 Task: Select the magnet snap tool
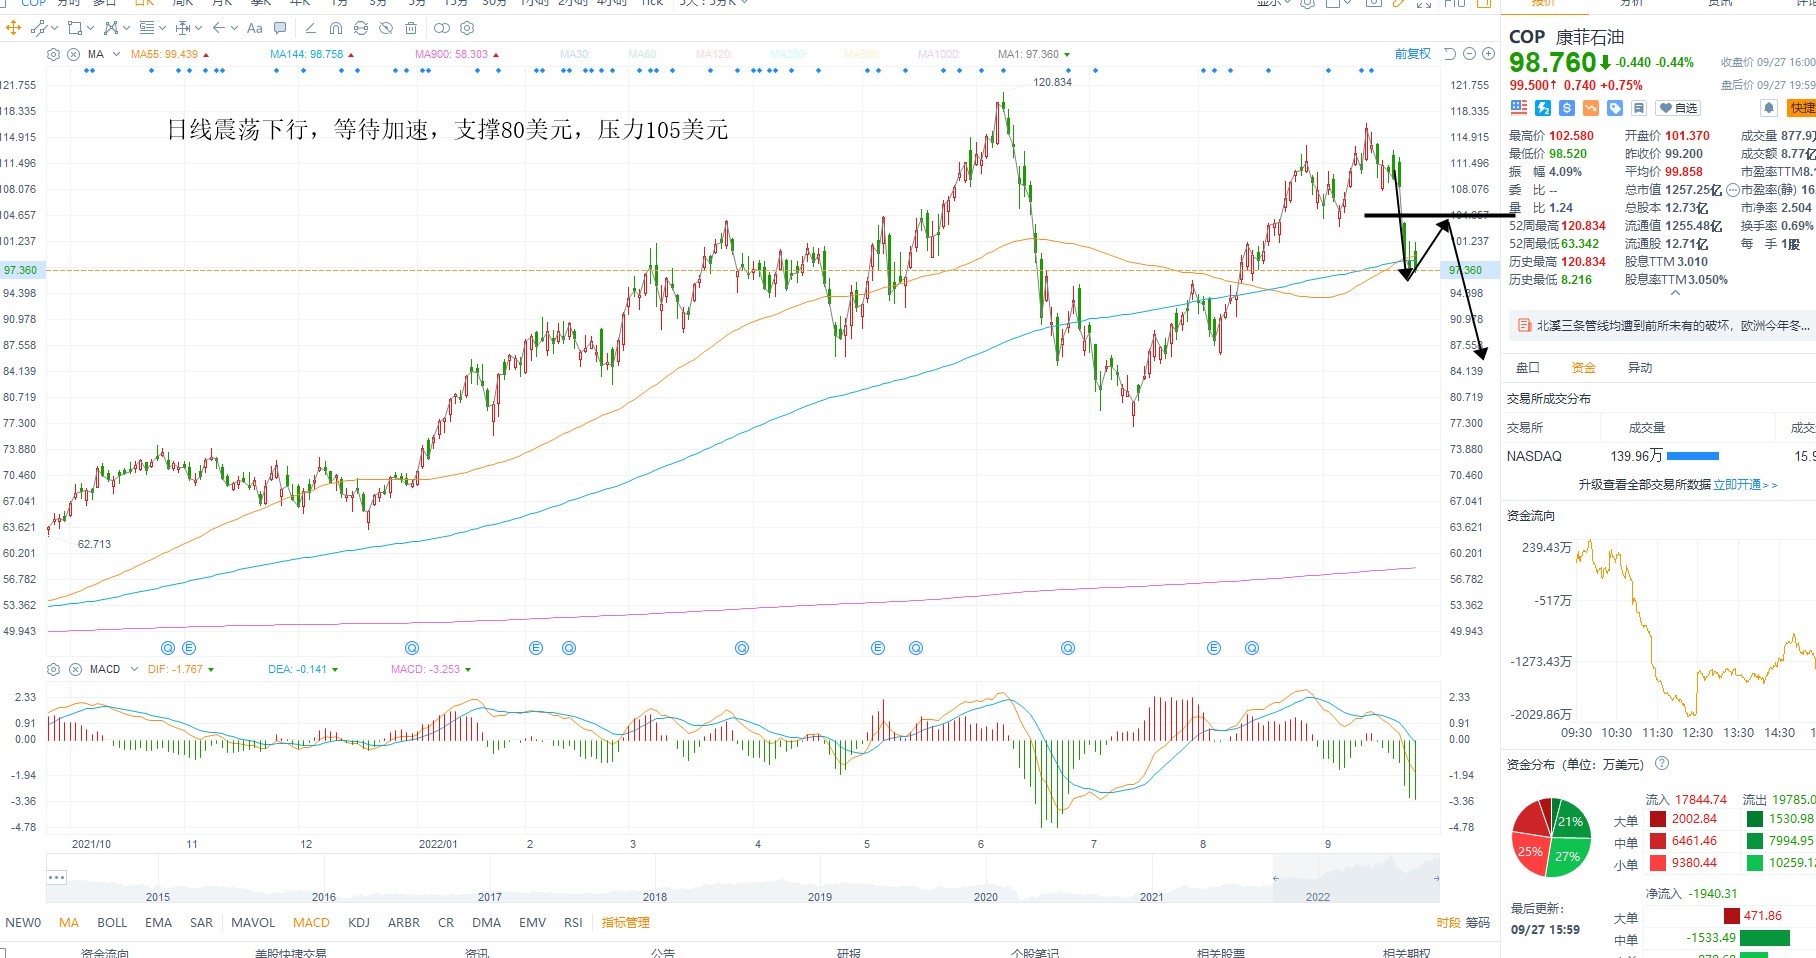[336, 28]
